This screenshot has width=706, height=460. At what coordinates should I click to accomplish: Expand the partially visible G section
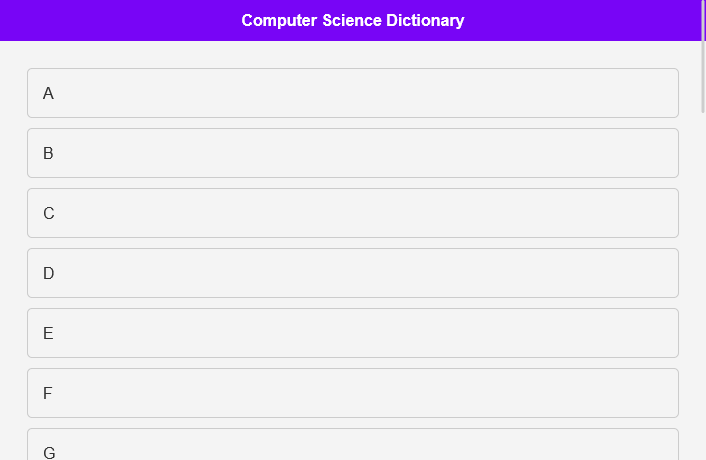pyautogui.click(x=352, y=447)
